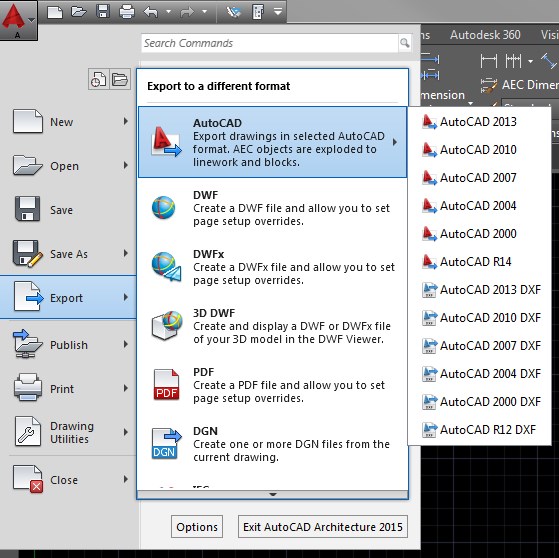Viewport: 559px width, 558px height.
Task: Export to AutoCAD 2013 format
Action: tap(479, 122)
